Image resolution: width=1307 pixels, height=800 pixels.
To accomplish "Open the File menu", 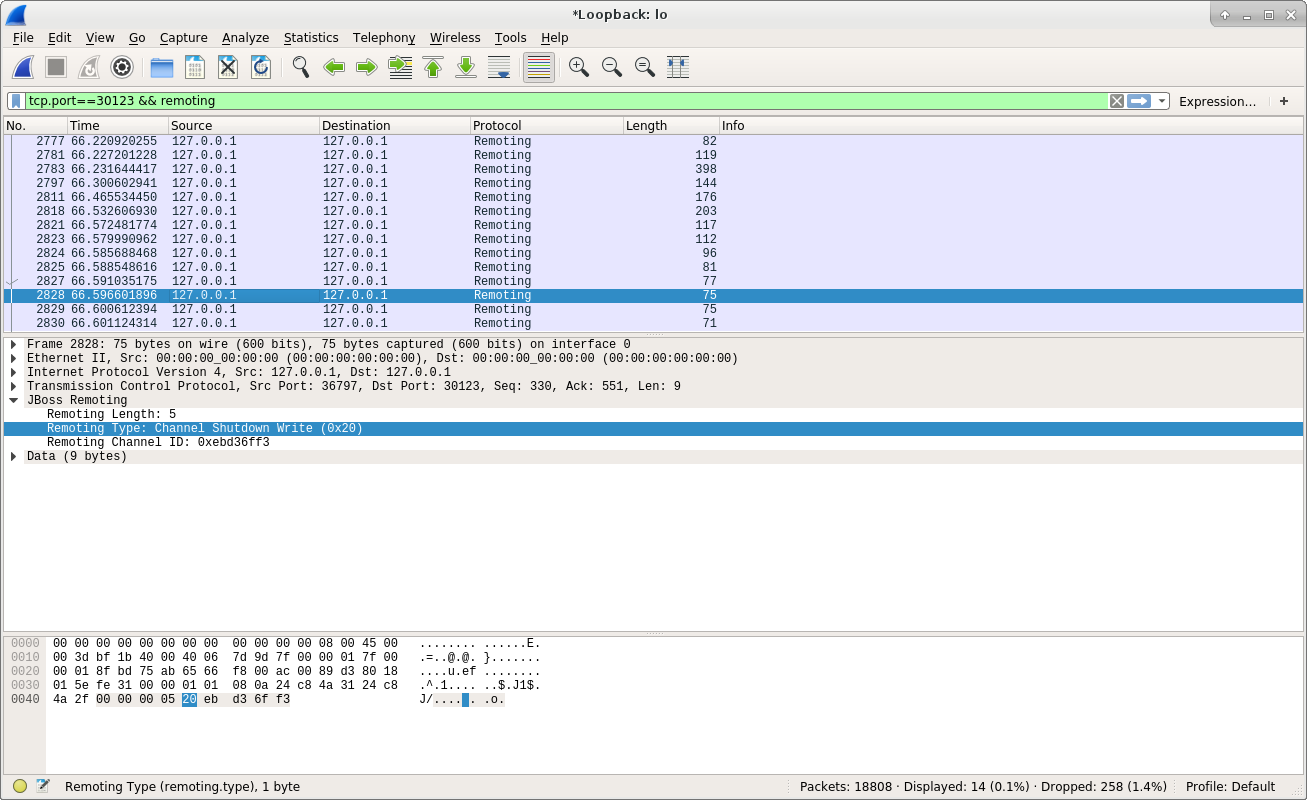I will click(x=23, y=37).
